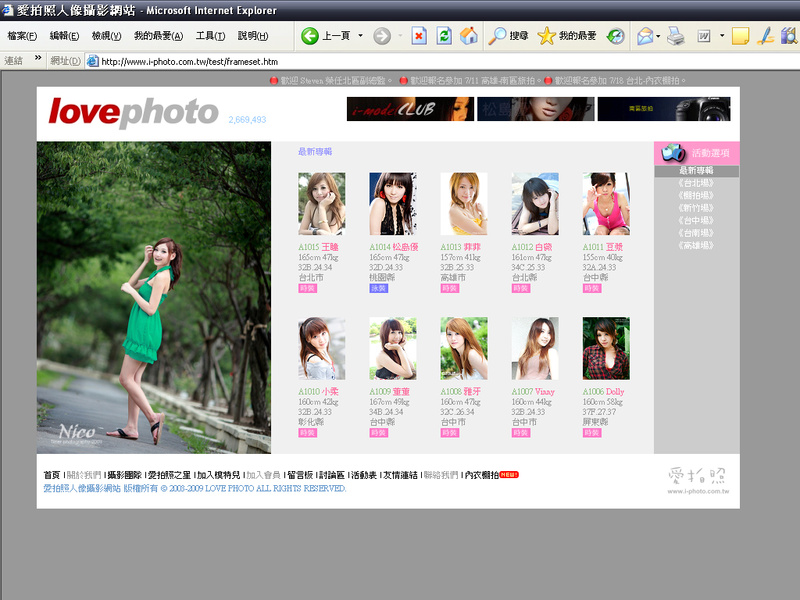Image resolution: width=800 pixels, height=600 pixels.
Task: Open the i-model CLUB banner
Action: pos(410,109)
